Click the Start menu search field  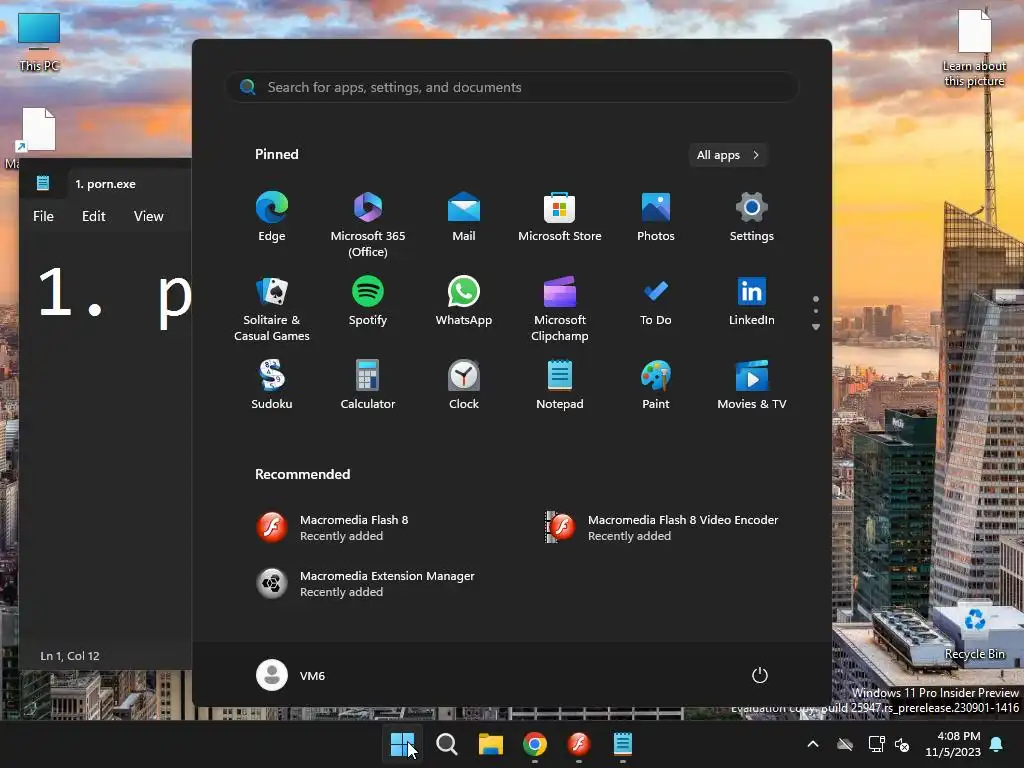(x=512, y=87)
